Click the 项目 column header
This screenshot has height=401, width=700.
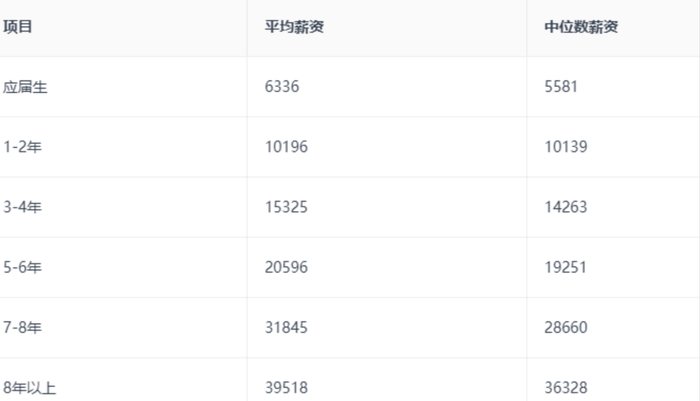pos(18,27)
